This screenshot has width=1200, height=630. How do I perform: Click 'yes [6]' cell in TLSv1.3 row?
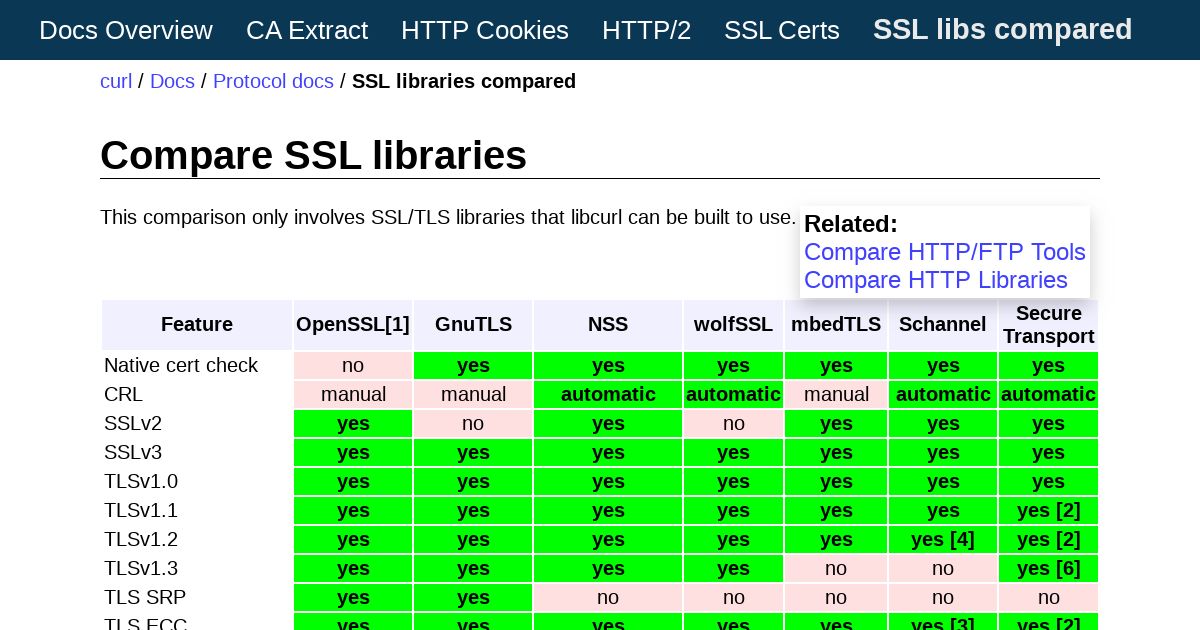1048,568
